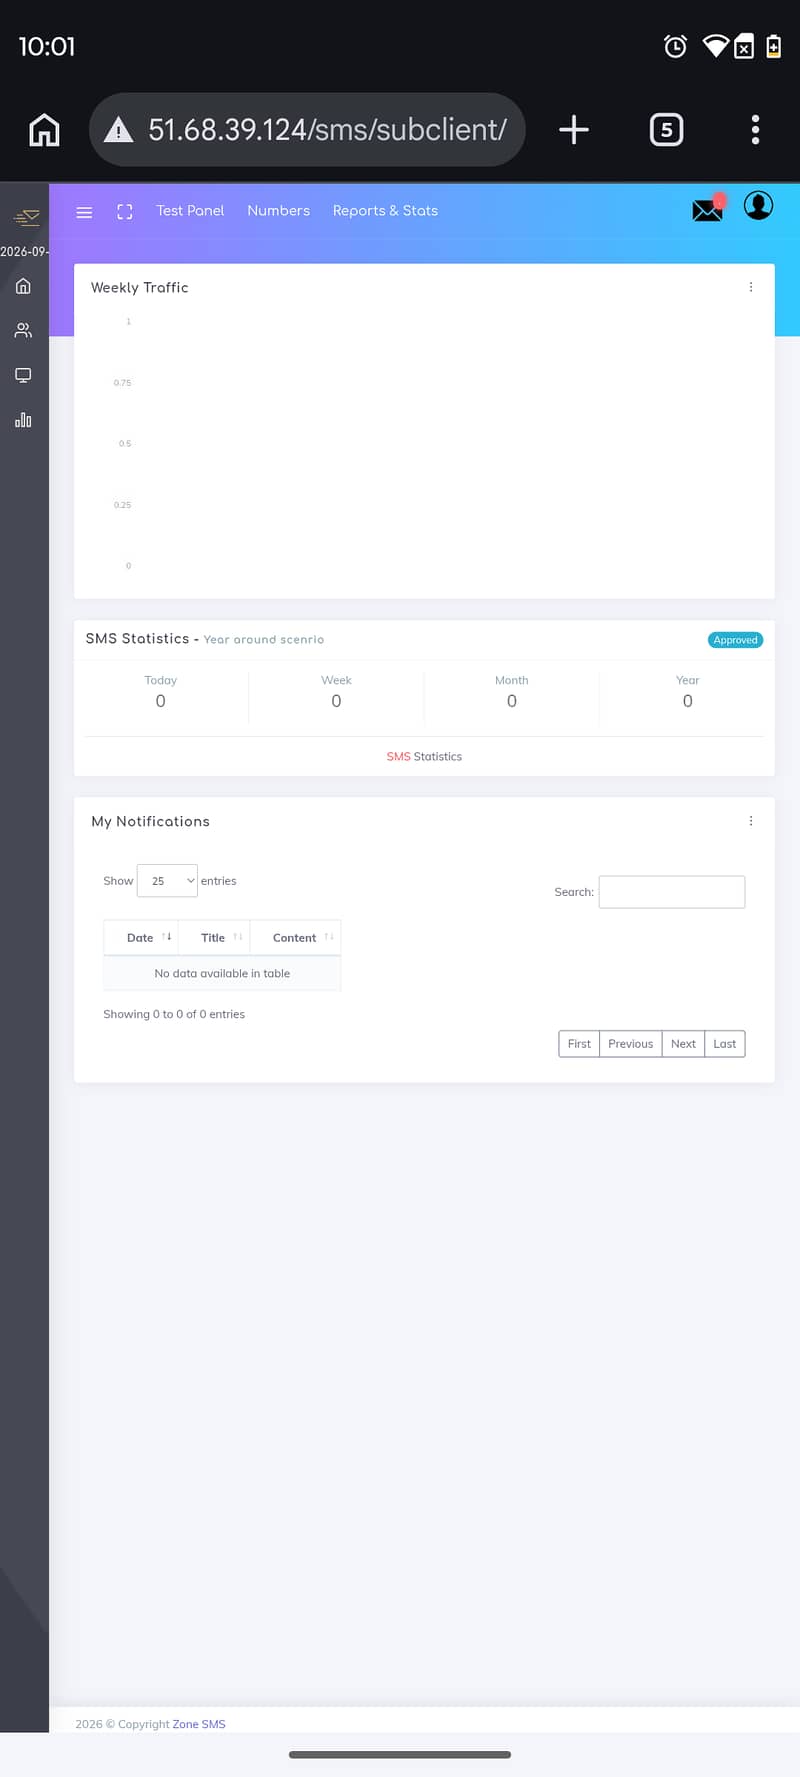Toggle fullscreen mode icon
800x1777 pixels.
click(125, 212)
